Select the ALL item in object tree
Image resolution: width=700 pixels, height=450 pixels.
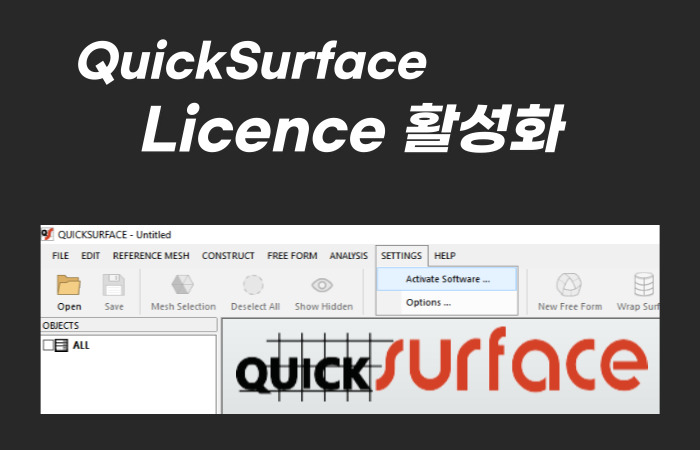click(x=81, y=345)
